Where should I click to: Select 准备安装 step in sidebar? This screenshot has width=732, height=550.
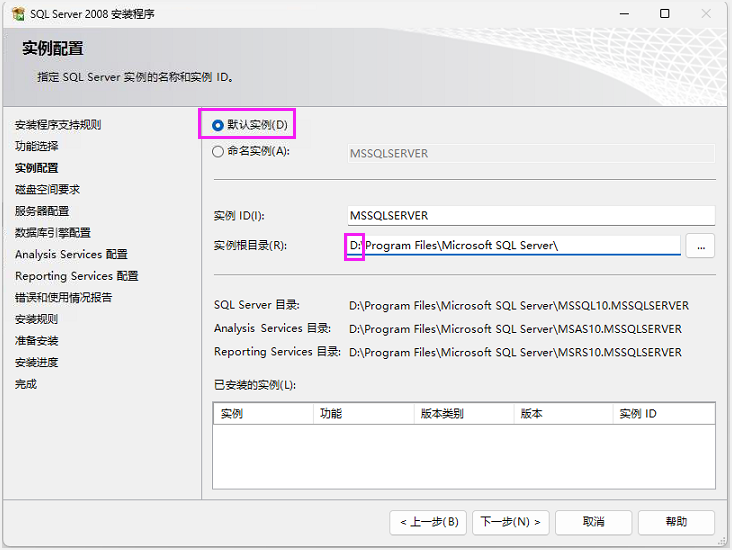click(36, 341)
